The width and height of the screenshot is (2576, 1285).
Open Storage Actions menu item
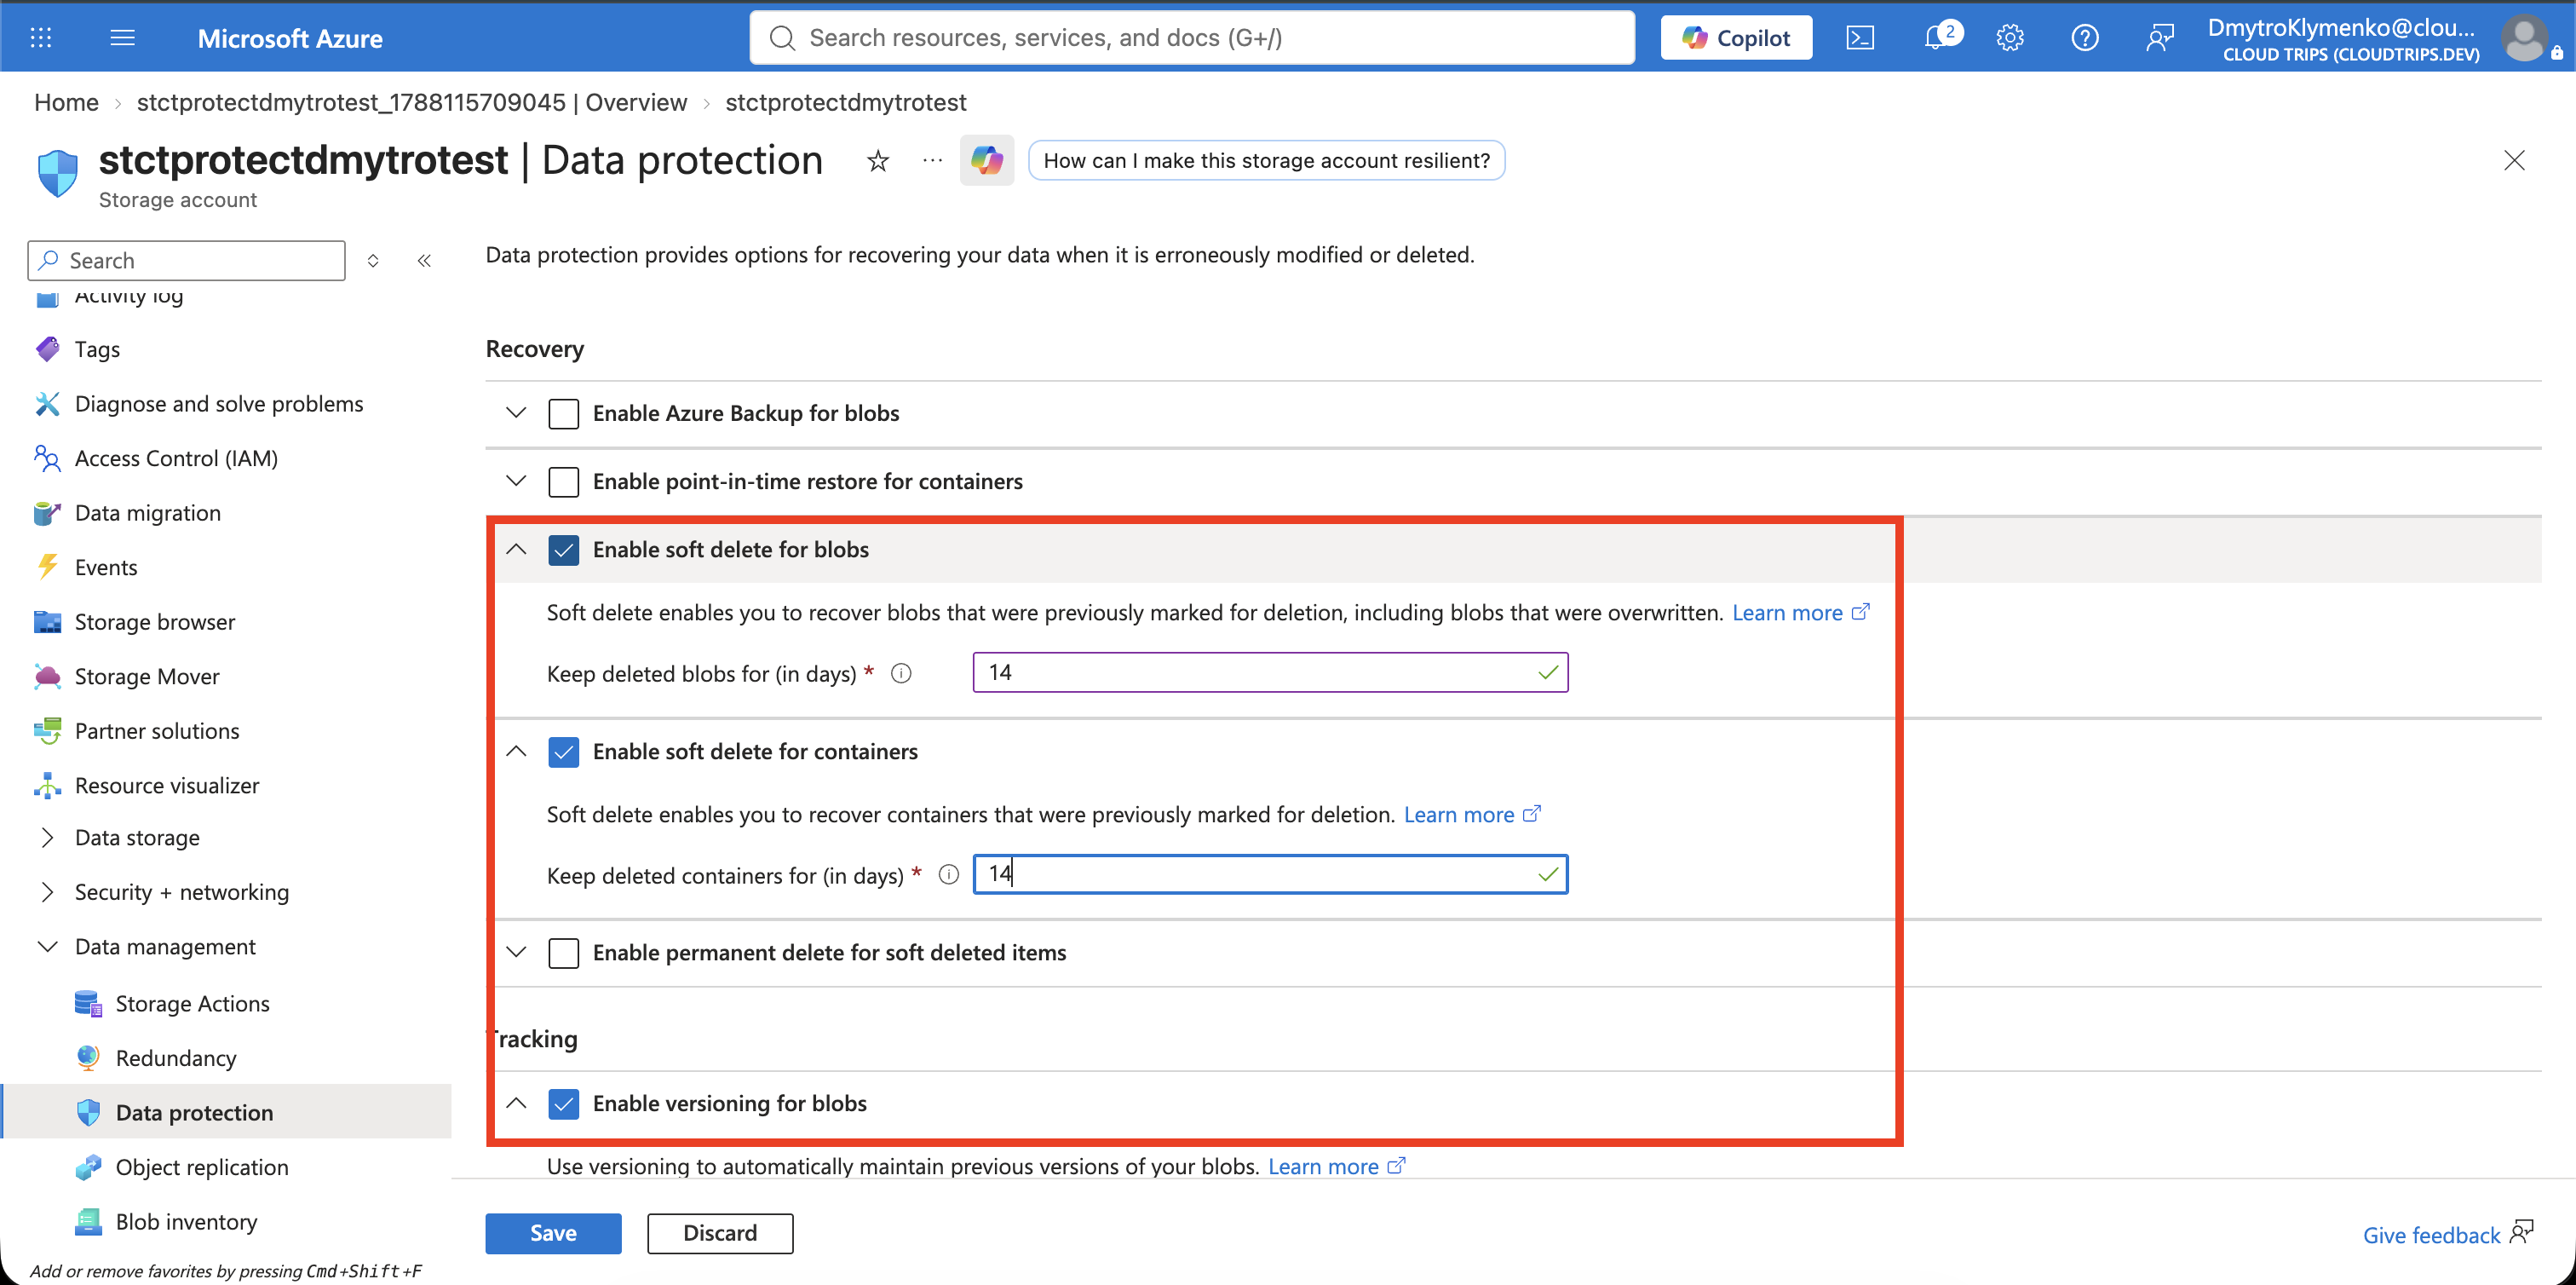tap(192, 1003)
